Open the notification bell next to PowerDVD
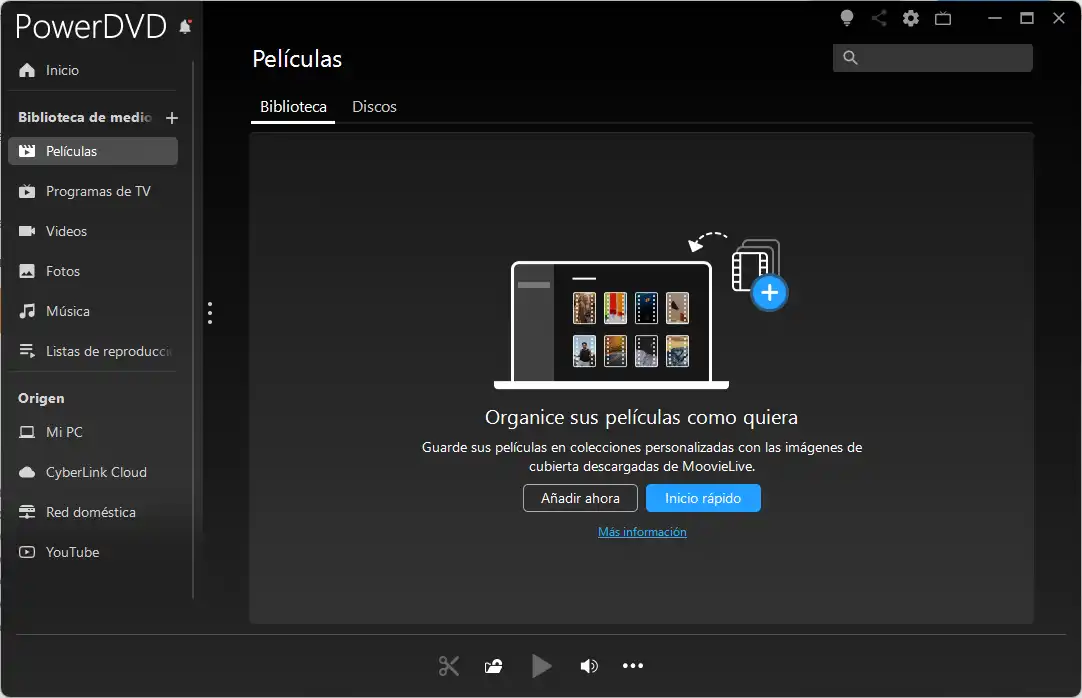This screenshot has height=698, width=1082. pyautogui.click(x=185, y=27)
